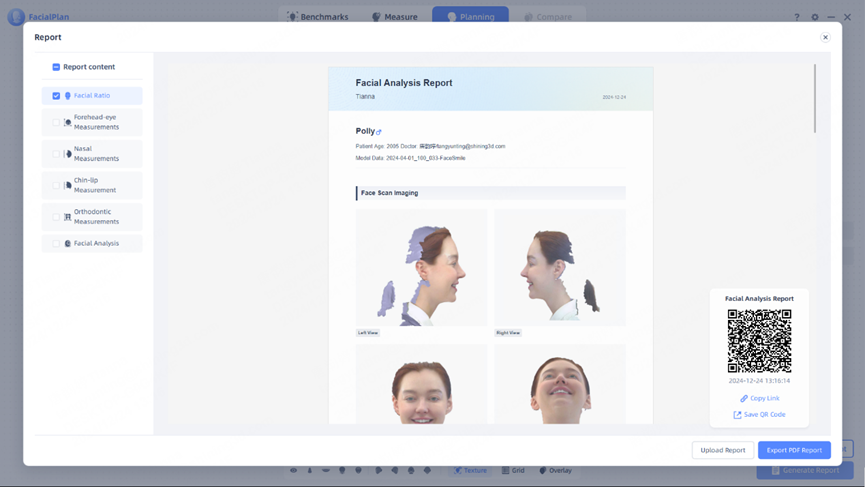Select the upward-looking face scan image
The image size is (865, 487).
coord(560,384)
